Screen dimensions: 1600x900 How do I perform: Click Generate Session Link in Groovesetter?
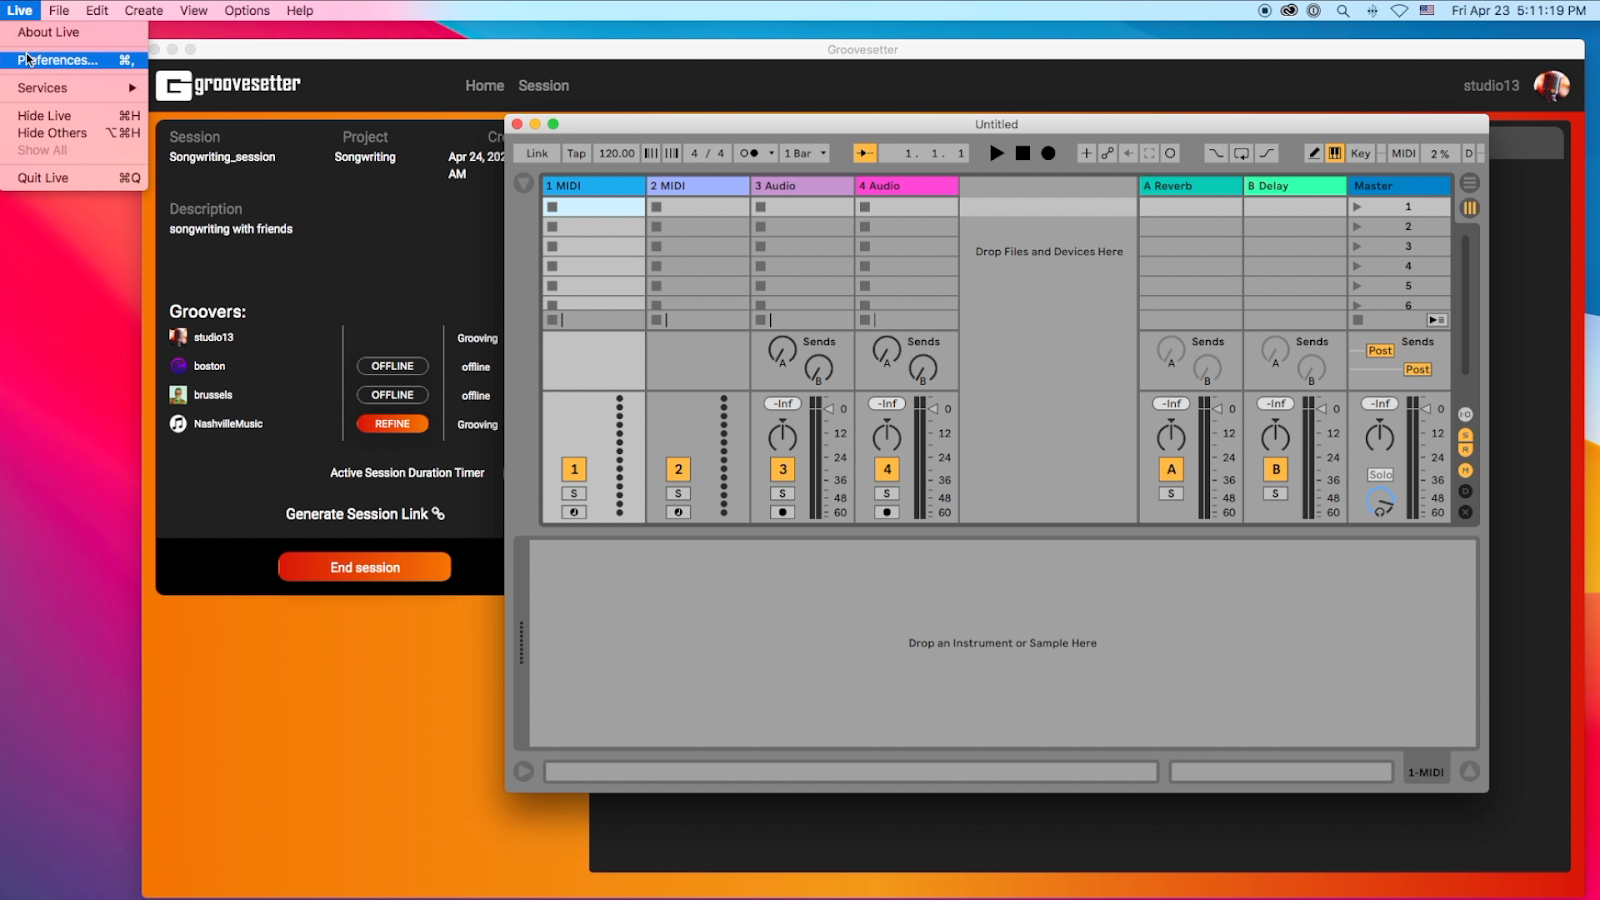pos(365,514)
